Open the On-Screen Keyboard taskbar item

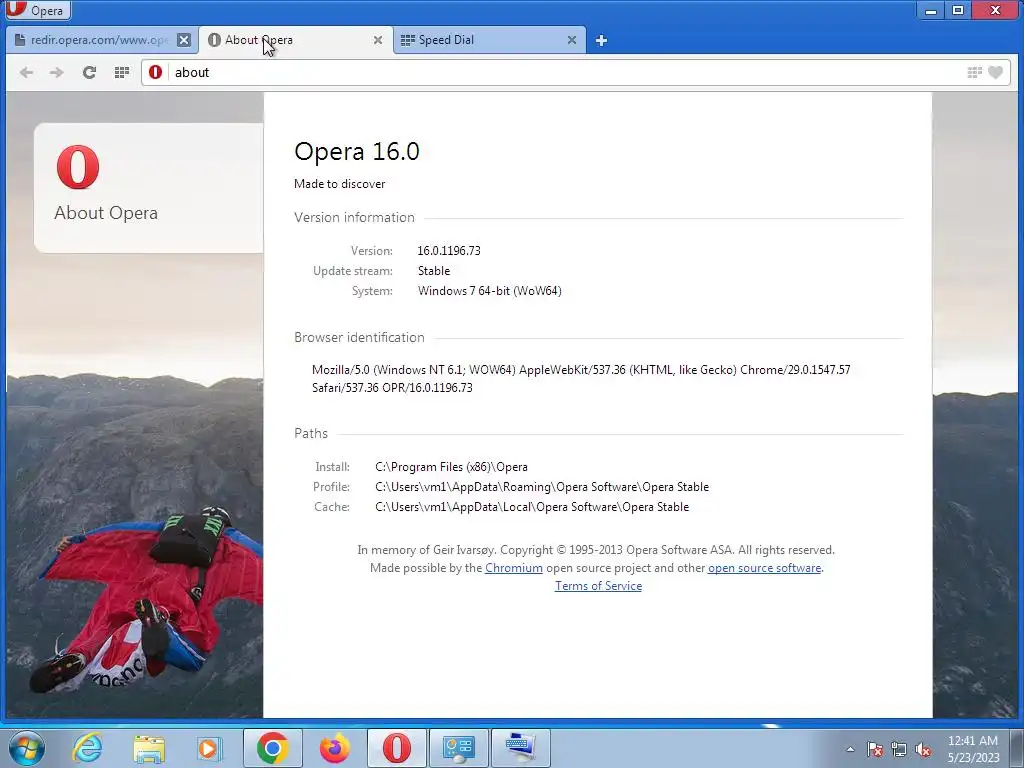coord(520,748)
